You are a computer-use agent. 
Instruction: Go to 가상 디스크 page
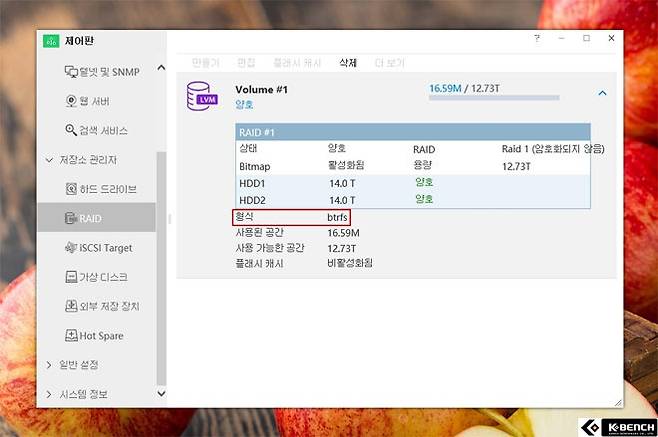click(95, 276)
